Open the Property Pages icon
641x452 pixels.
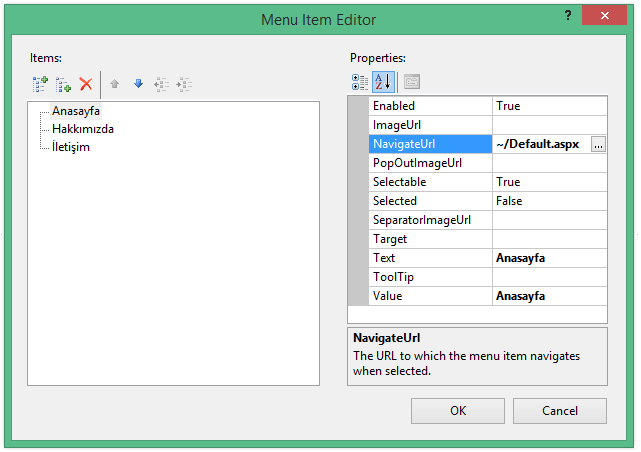[412, 82]
